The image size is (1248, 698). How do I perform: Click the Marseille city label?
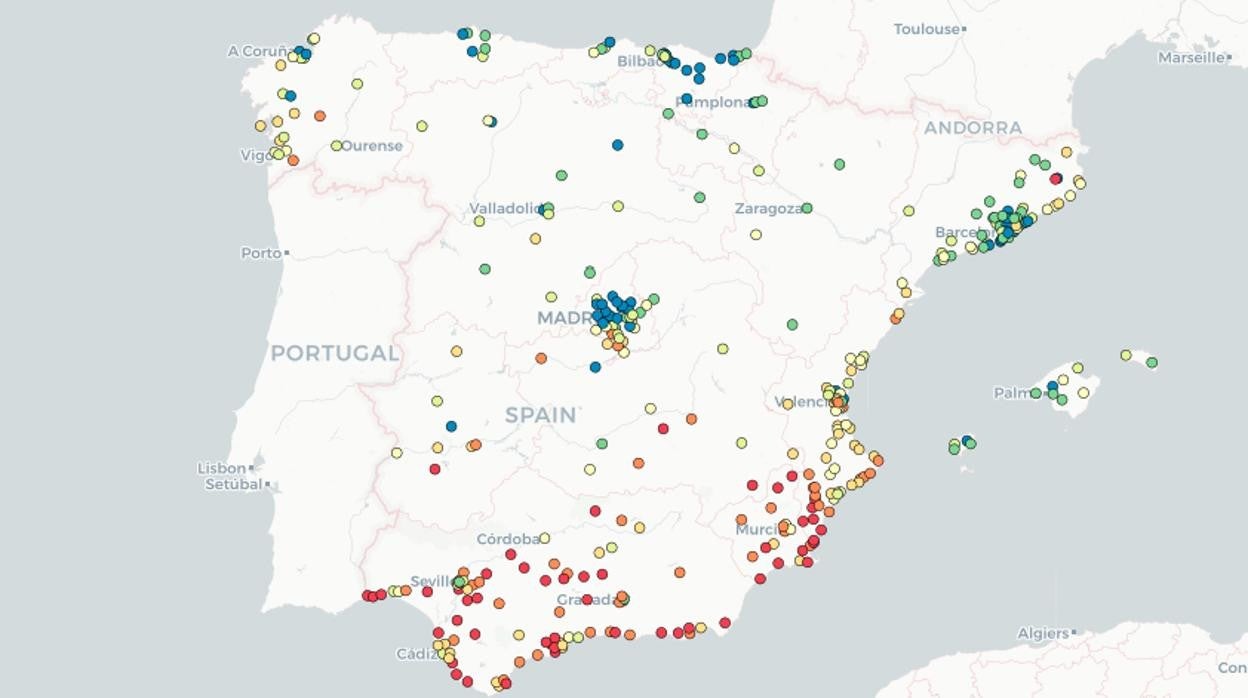(1192, 57)
